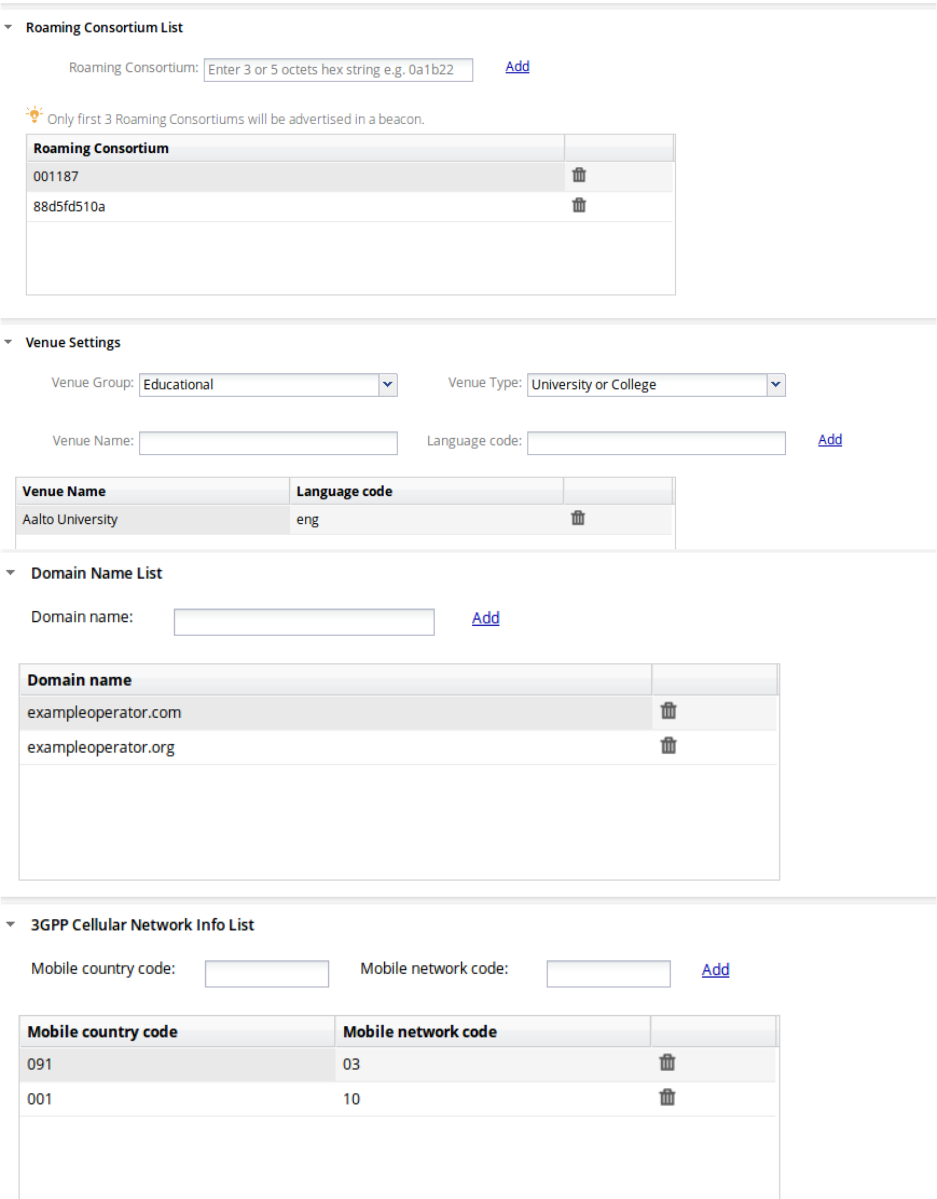The image size is (937, 1199).
Task: Open the Venue Group dropdown
Action: point(388,384)
